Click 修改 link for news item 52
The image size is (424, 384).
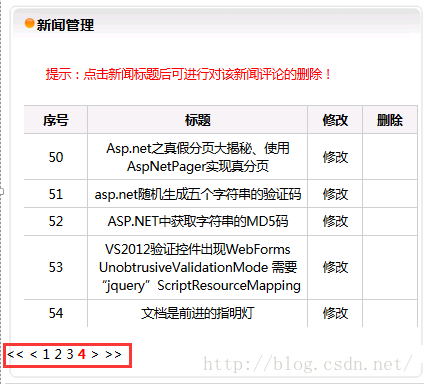[335, 221]
